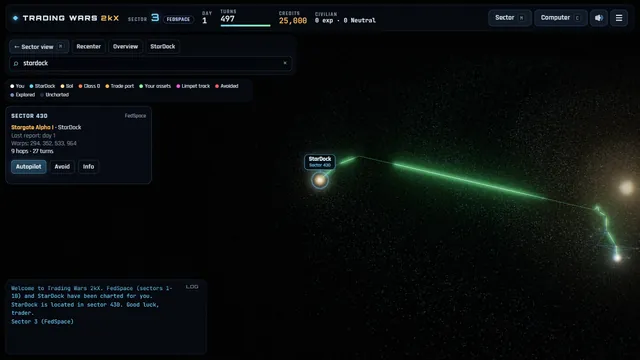This screenshot has height=360, width=640.
Task: Click the current sector number 3
Action: (155, 18)
